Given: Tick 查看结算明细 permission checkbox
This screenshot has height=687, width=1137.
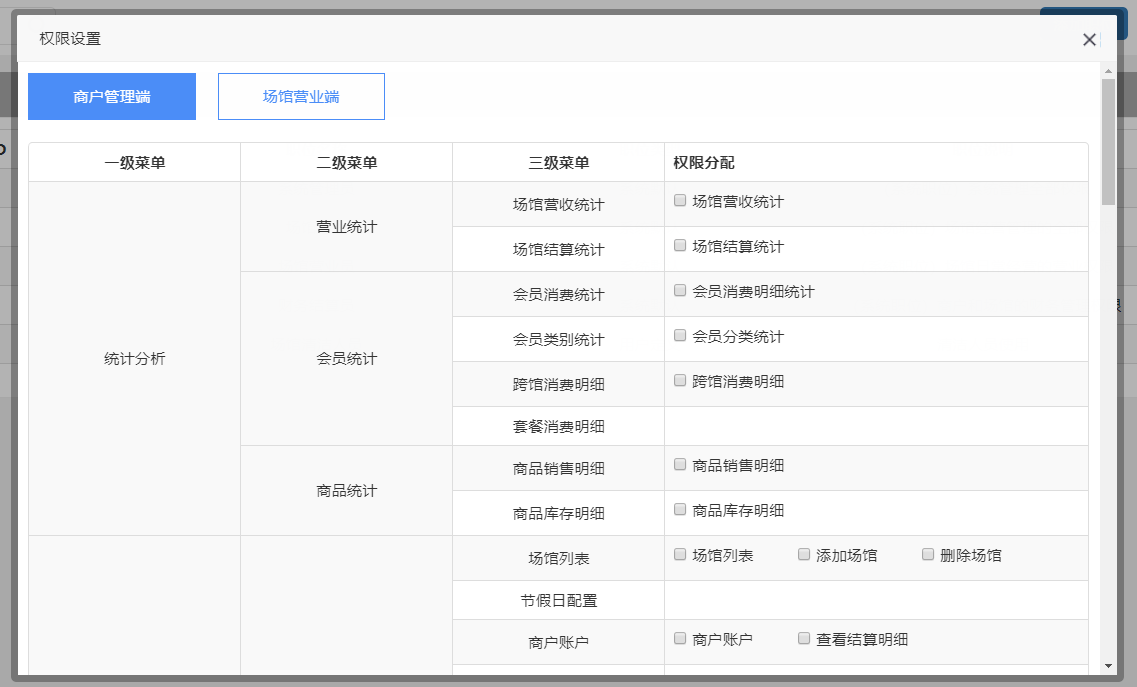Looking at the screenshot, I should (804, 639).
